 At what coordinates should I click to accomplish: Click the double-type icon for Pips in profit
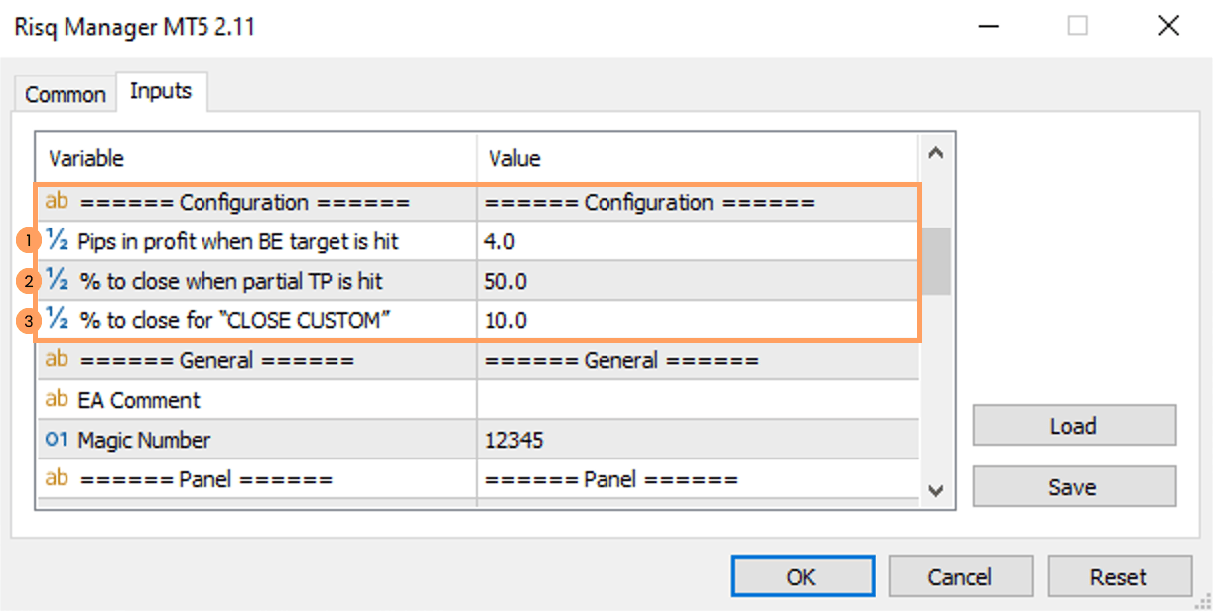click(x=57, y=241)
